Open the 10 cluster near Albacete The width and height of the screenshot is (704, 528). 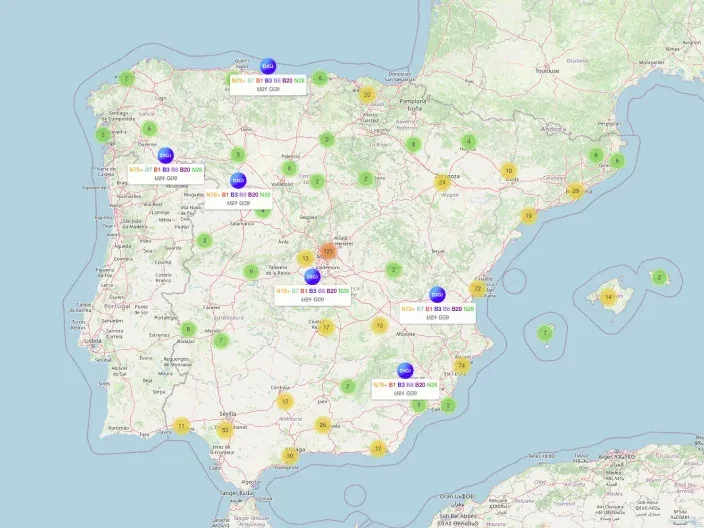[379, 326]
